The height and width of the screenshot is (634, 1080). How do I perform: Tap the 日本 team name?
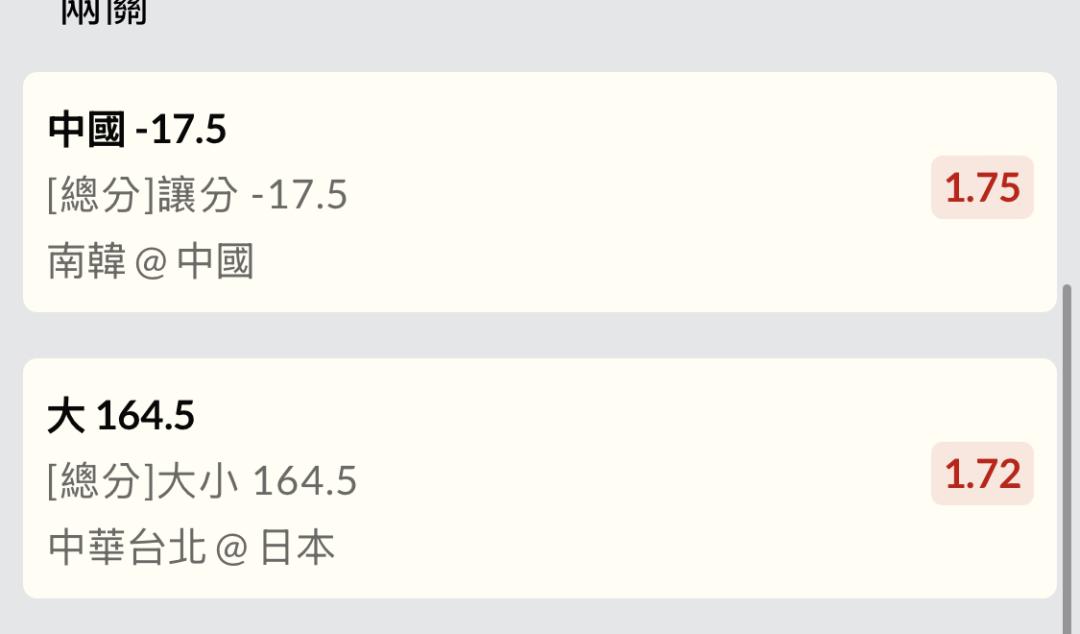tap(297, 548)
